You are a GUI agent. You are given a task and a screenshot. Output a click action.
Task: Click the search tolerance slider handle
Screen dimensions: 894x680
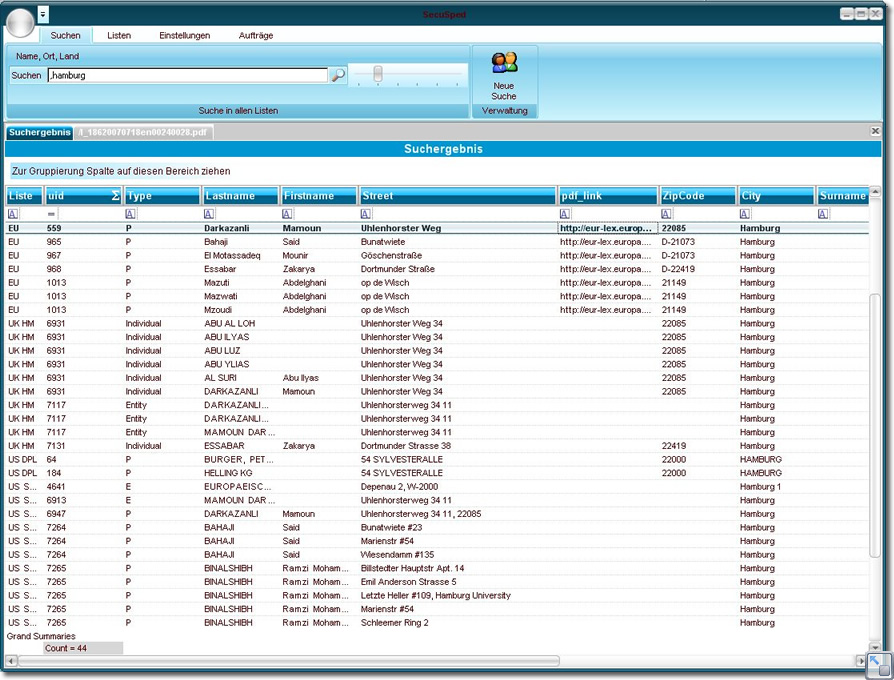coord(379,74)
